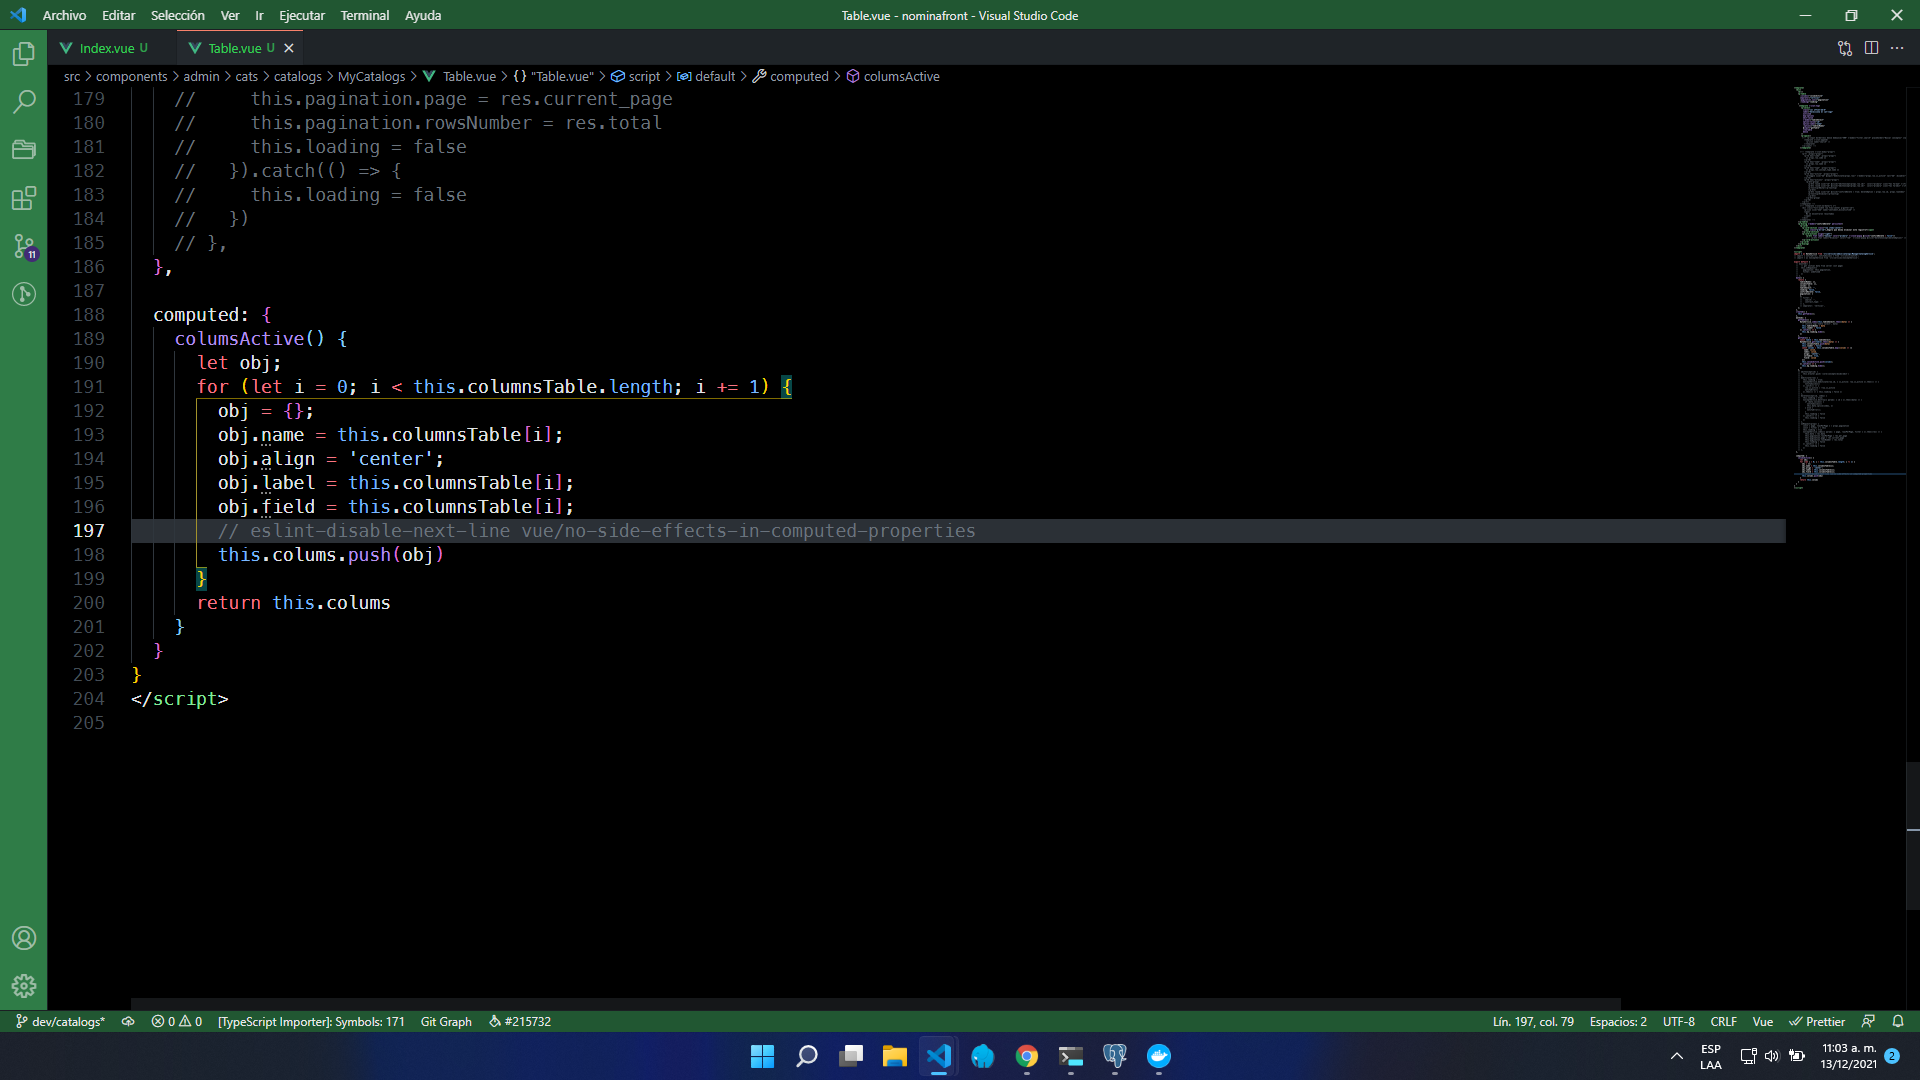Screen dimensions: 1920x1080
Task: Open Task View in taskbar
Action: tap(850, 1056)
